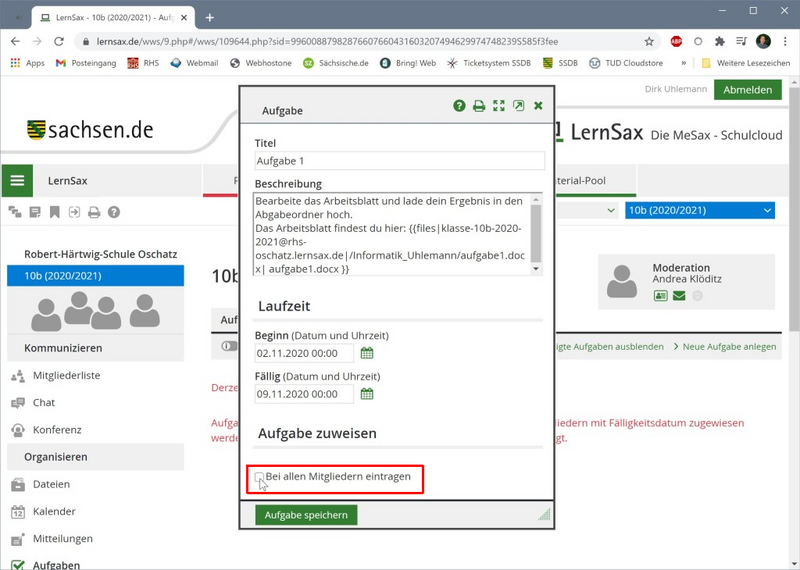The height and width of the screenshot is (570, 800).
Task: Open help in the Aufgabe dialog
Action: 459,106
